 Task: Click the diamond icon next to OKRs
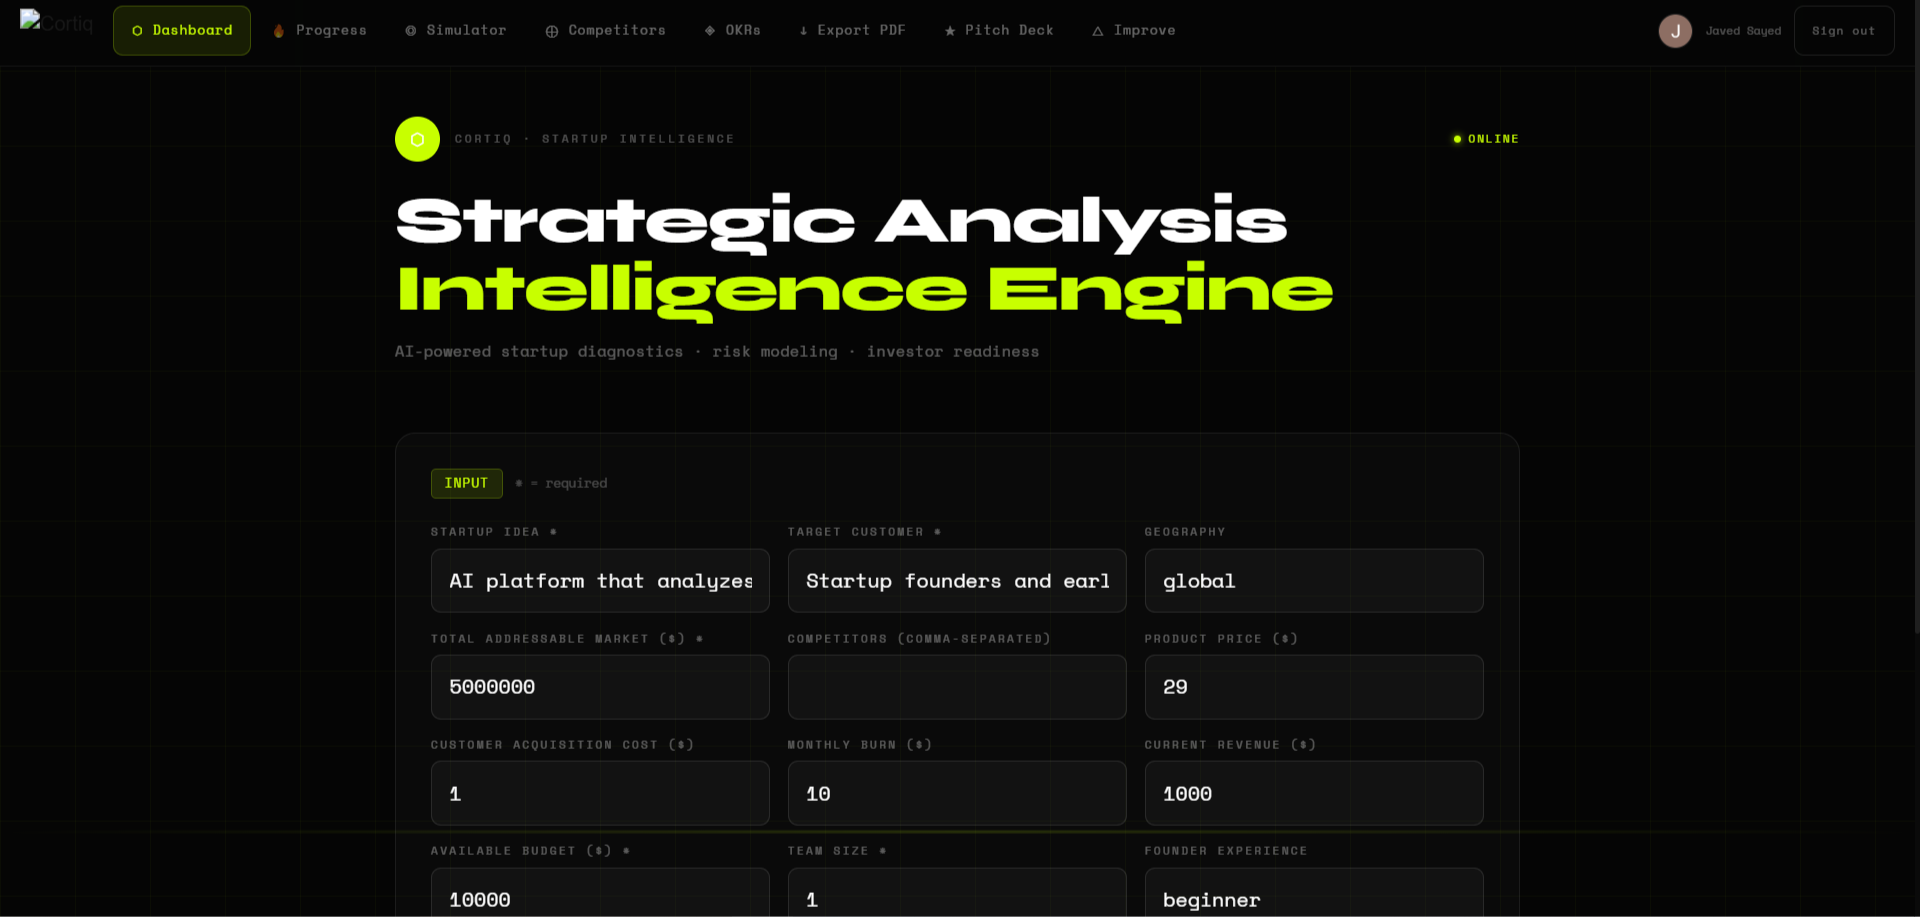[x=710, y=30]
